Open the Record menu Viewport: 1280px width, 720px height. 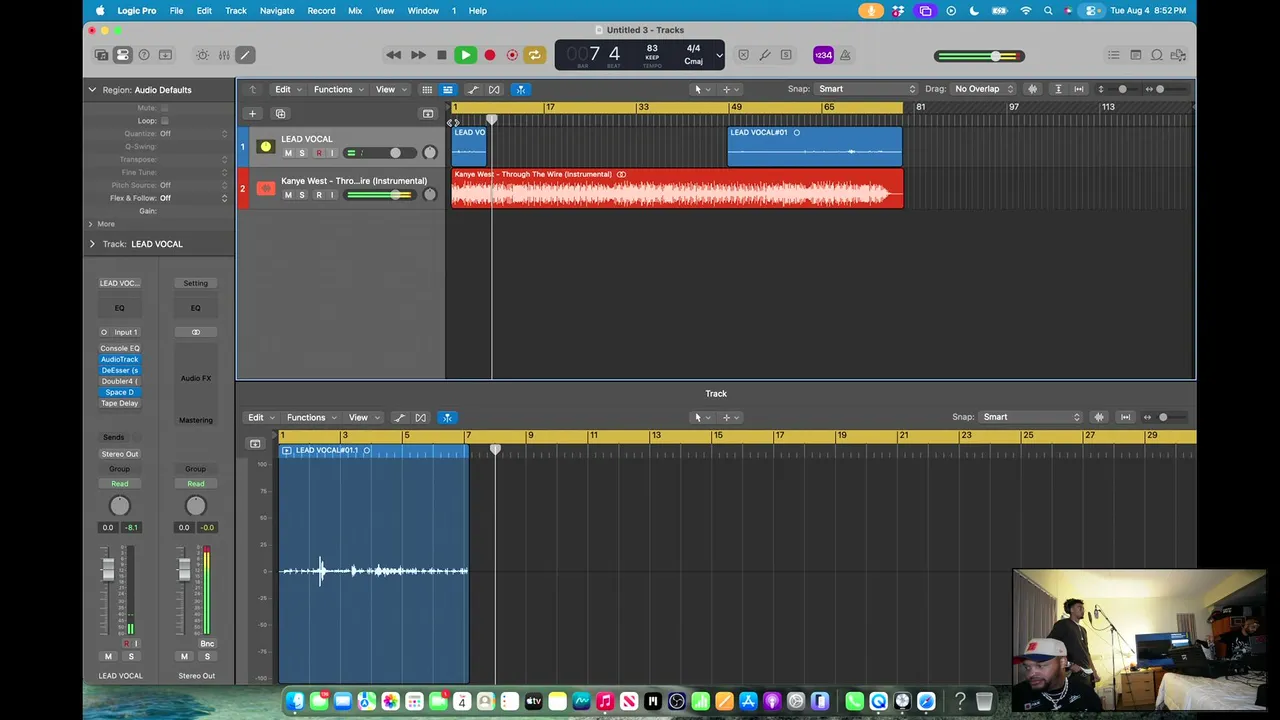coord(321,11)
